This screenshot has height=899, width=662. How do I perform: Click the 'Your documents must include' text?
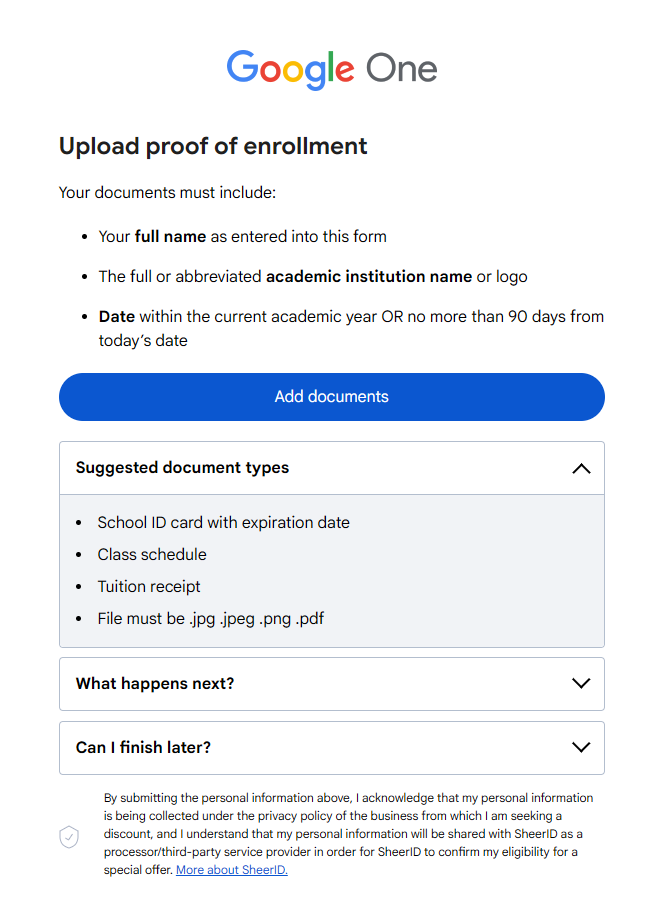click(167, 192)
